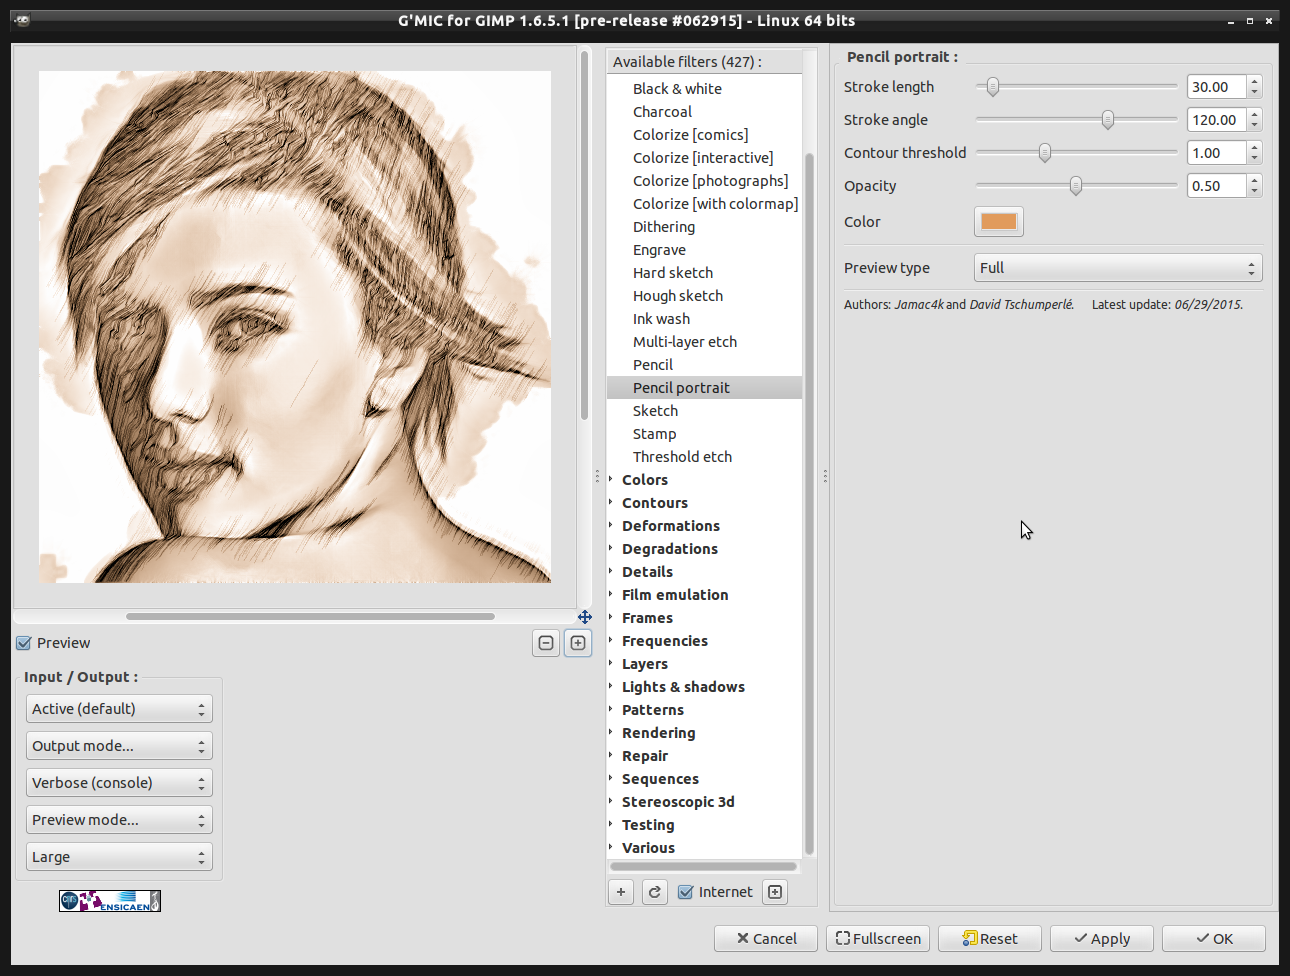
Task: Open the Preview mode dropdown
Action: click(119, 820)
